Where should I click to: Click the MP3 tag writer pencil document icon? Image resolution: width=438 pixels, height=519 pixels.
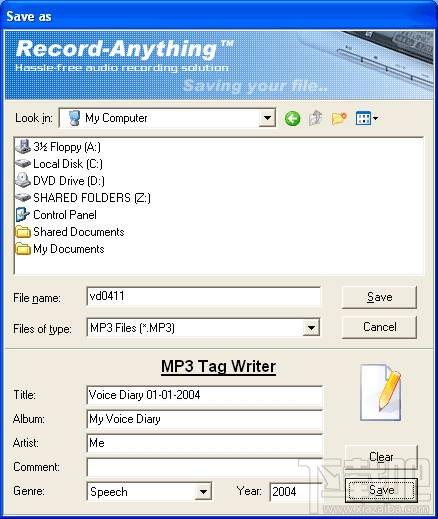click(381, 392)
